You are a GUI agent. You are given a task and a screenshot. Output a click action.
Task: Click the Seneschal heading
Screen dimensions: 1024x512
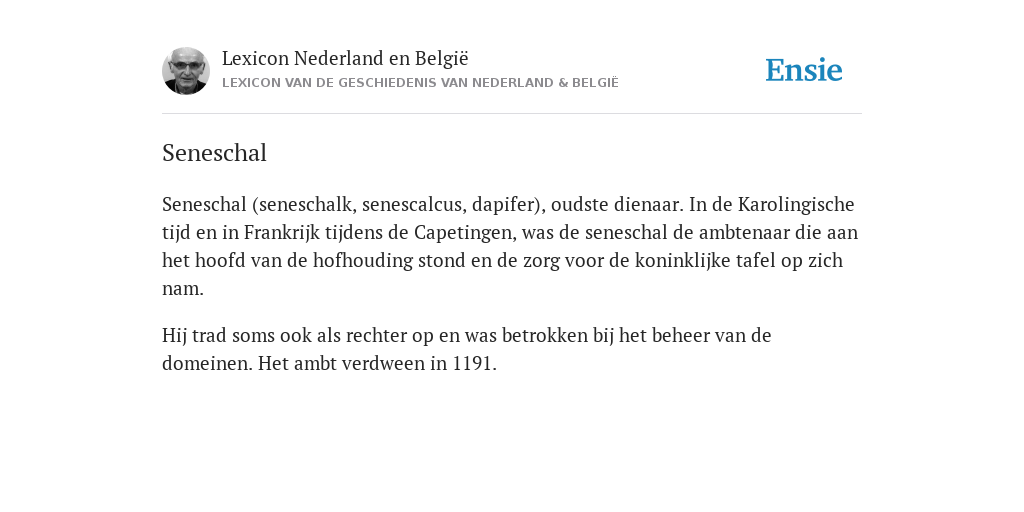click(214, 153)
